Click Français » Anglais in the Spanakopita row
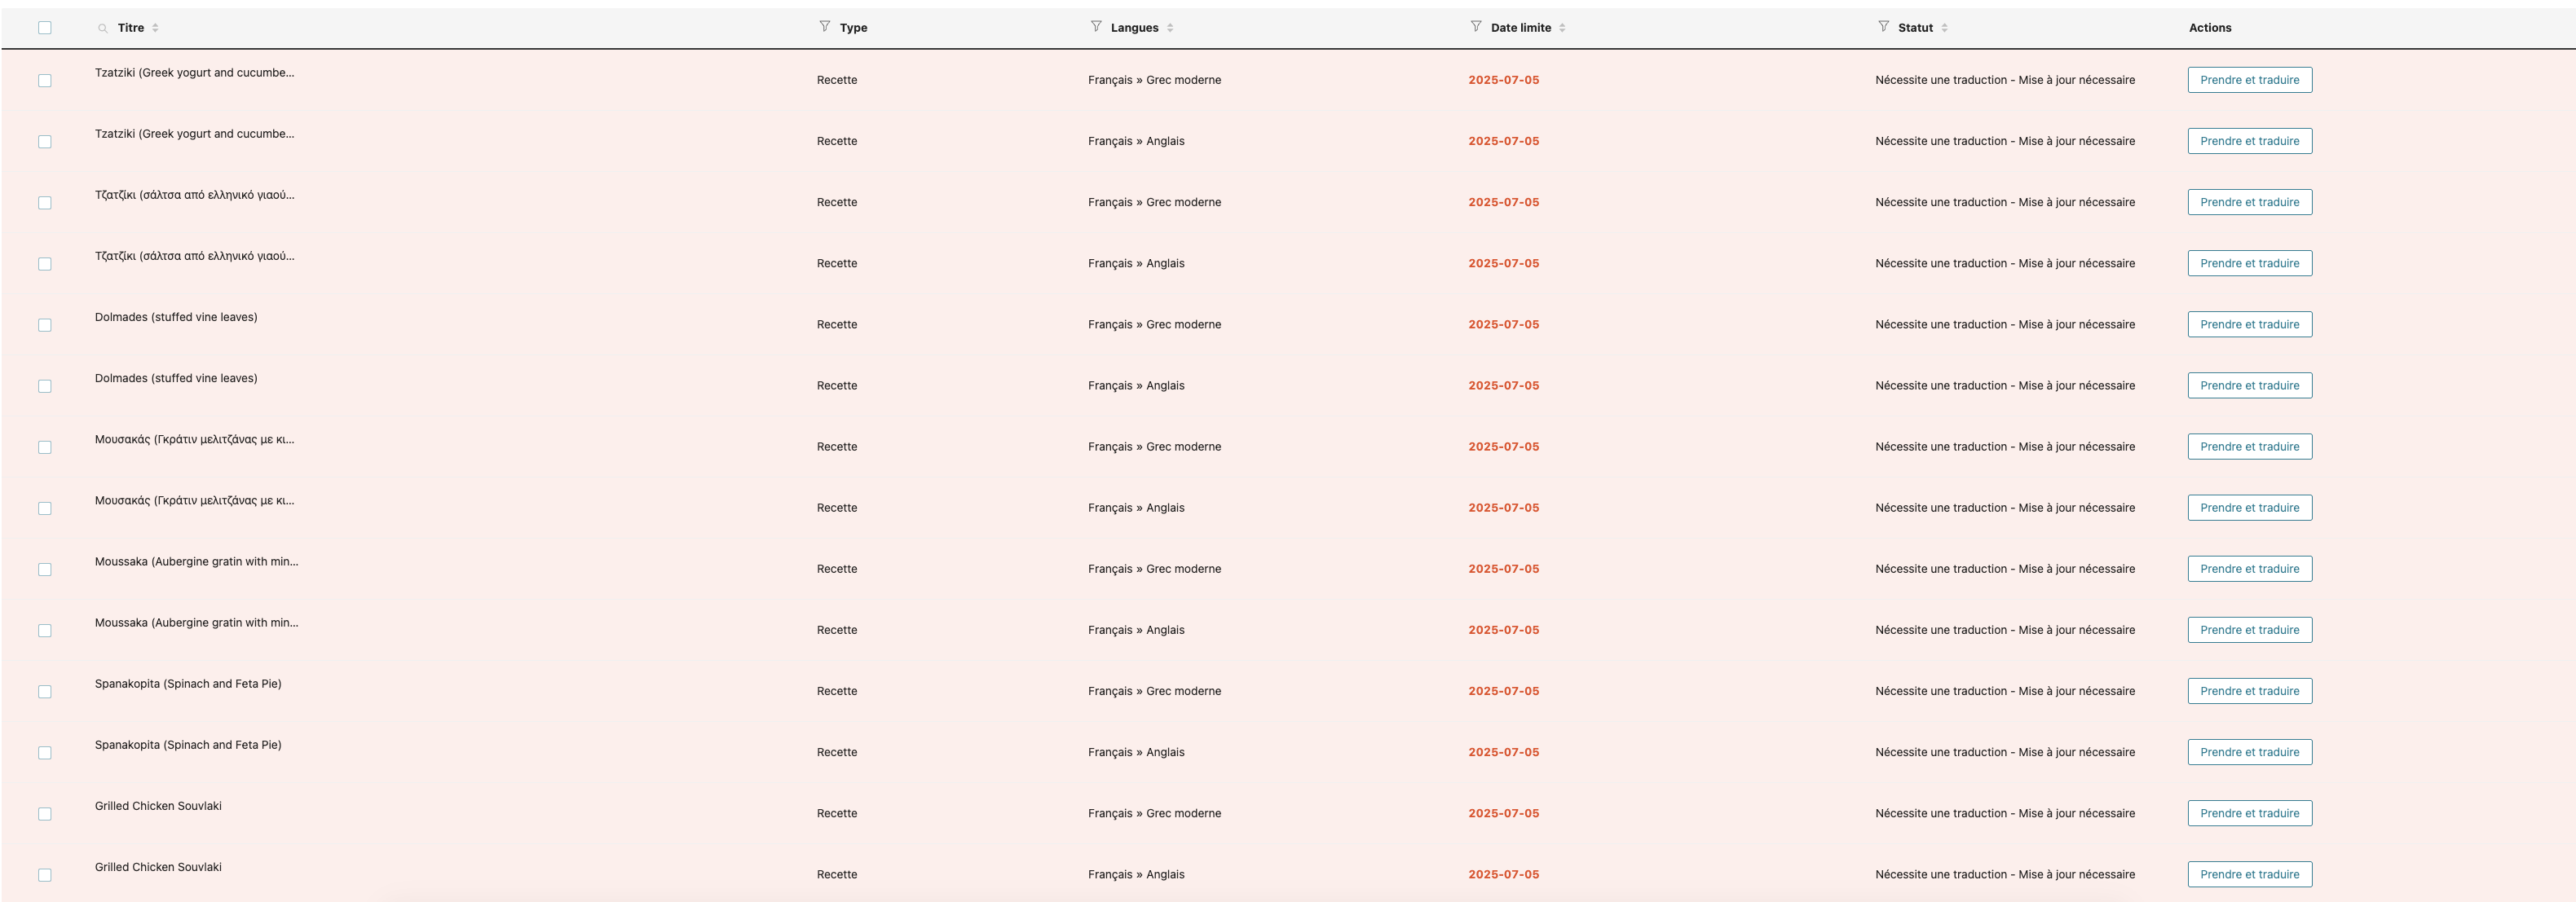The image size is (2576, 902). click(1136, 752)
